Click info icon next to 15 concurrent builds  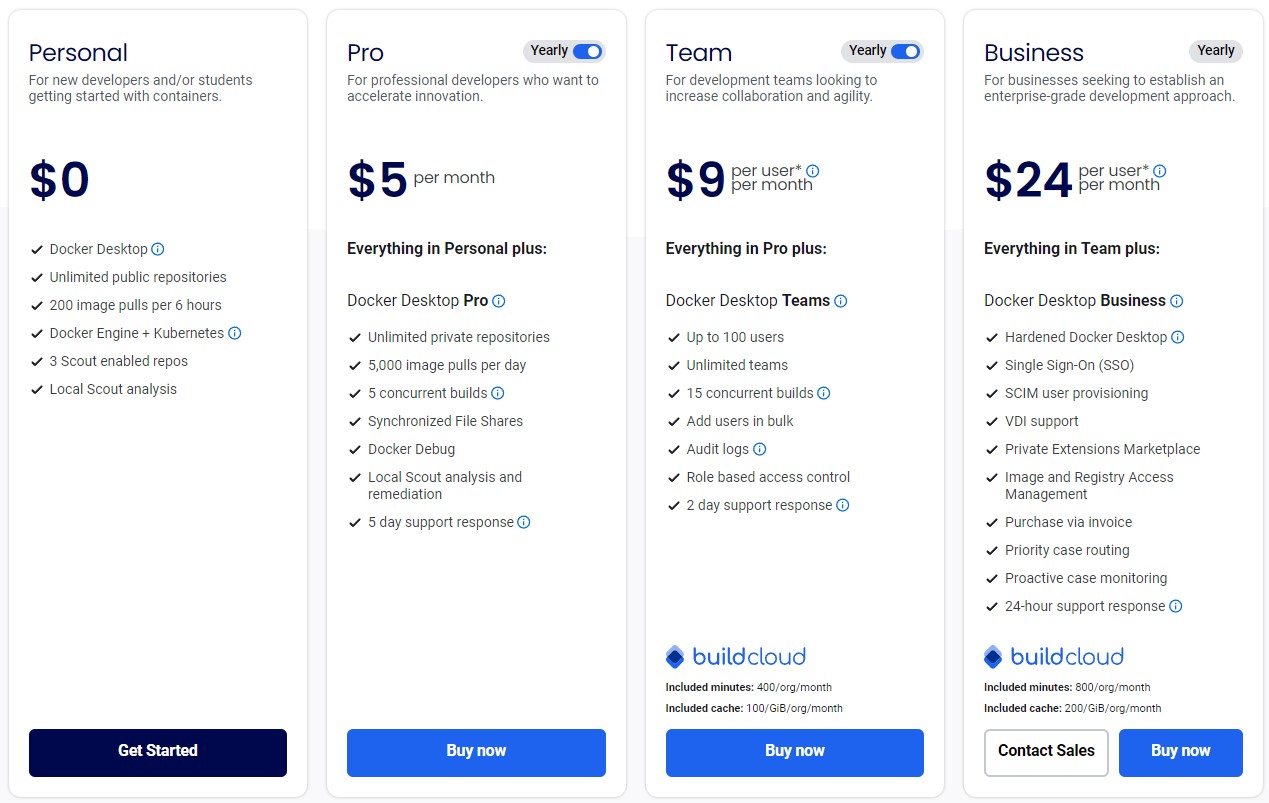click(x=824, y=393)
